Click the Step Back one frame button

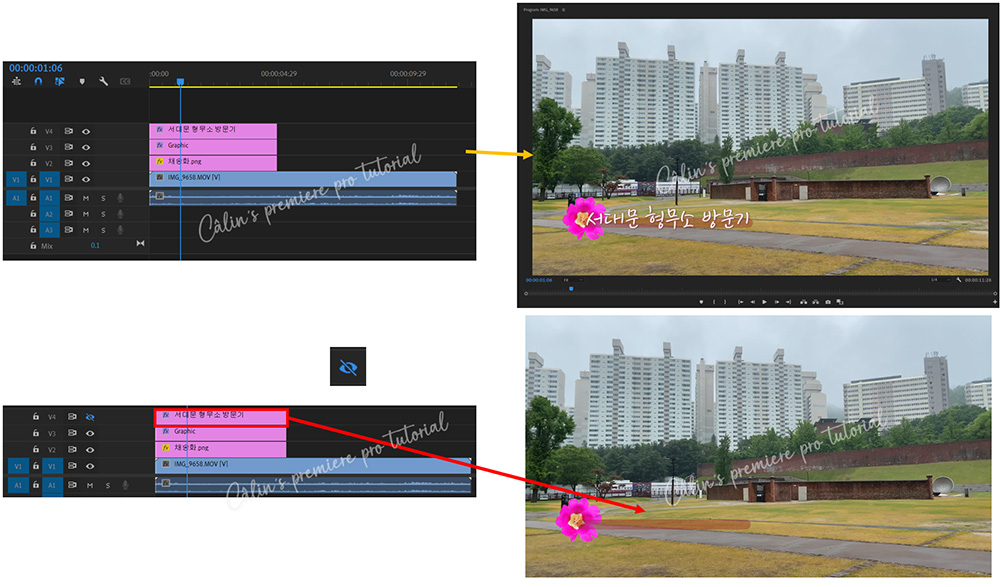(753, 302)
